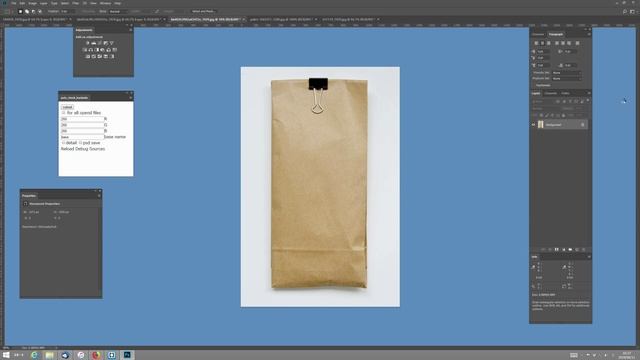
Task: Open the Layers panel flyout menu
Action: pos(589,93)
